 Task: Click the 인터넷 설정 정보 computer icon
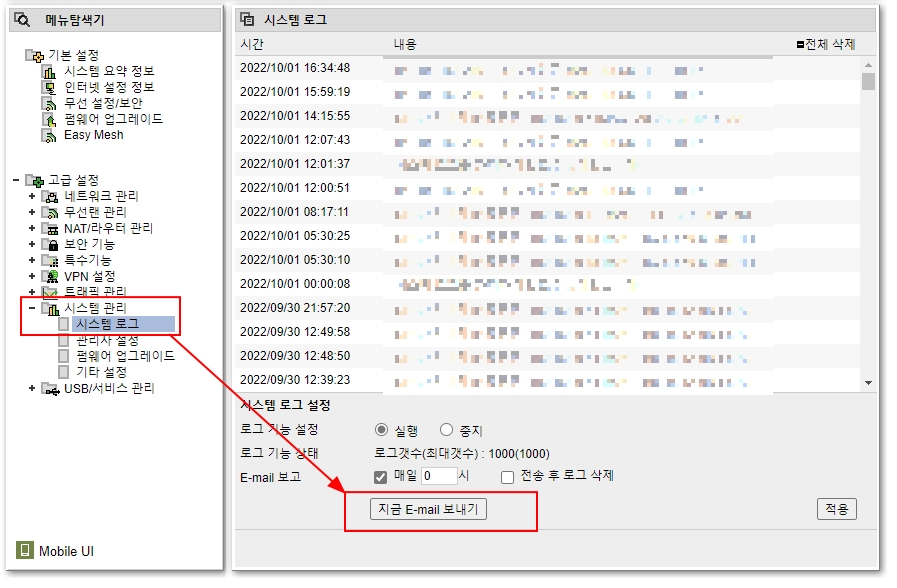point(50,88)
